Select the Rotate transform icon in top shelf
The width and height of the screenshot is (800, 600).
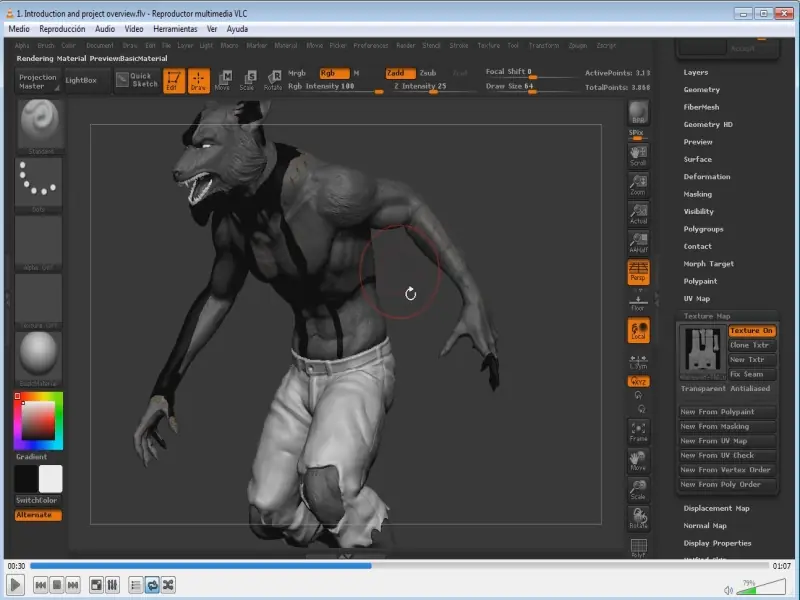coord(273,81)
